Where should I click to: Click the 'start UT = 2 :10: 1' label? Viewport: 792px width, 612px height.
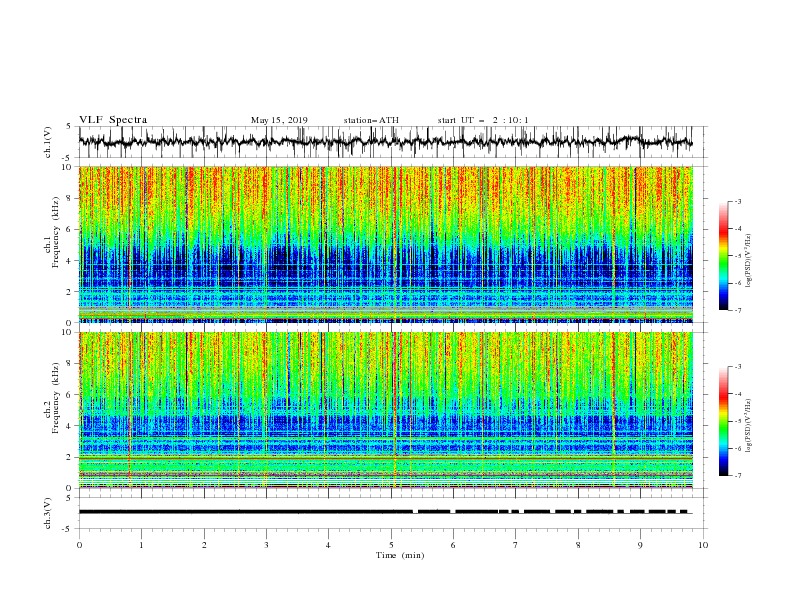483,120
